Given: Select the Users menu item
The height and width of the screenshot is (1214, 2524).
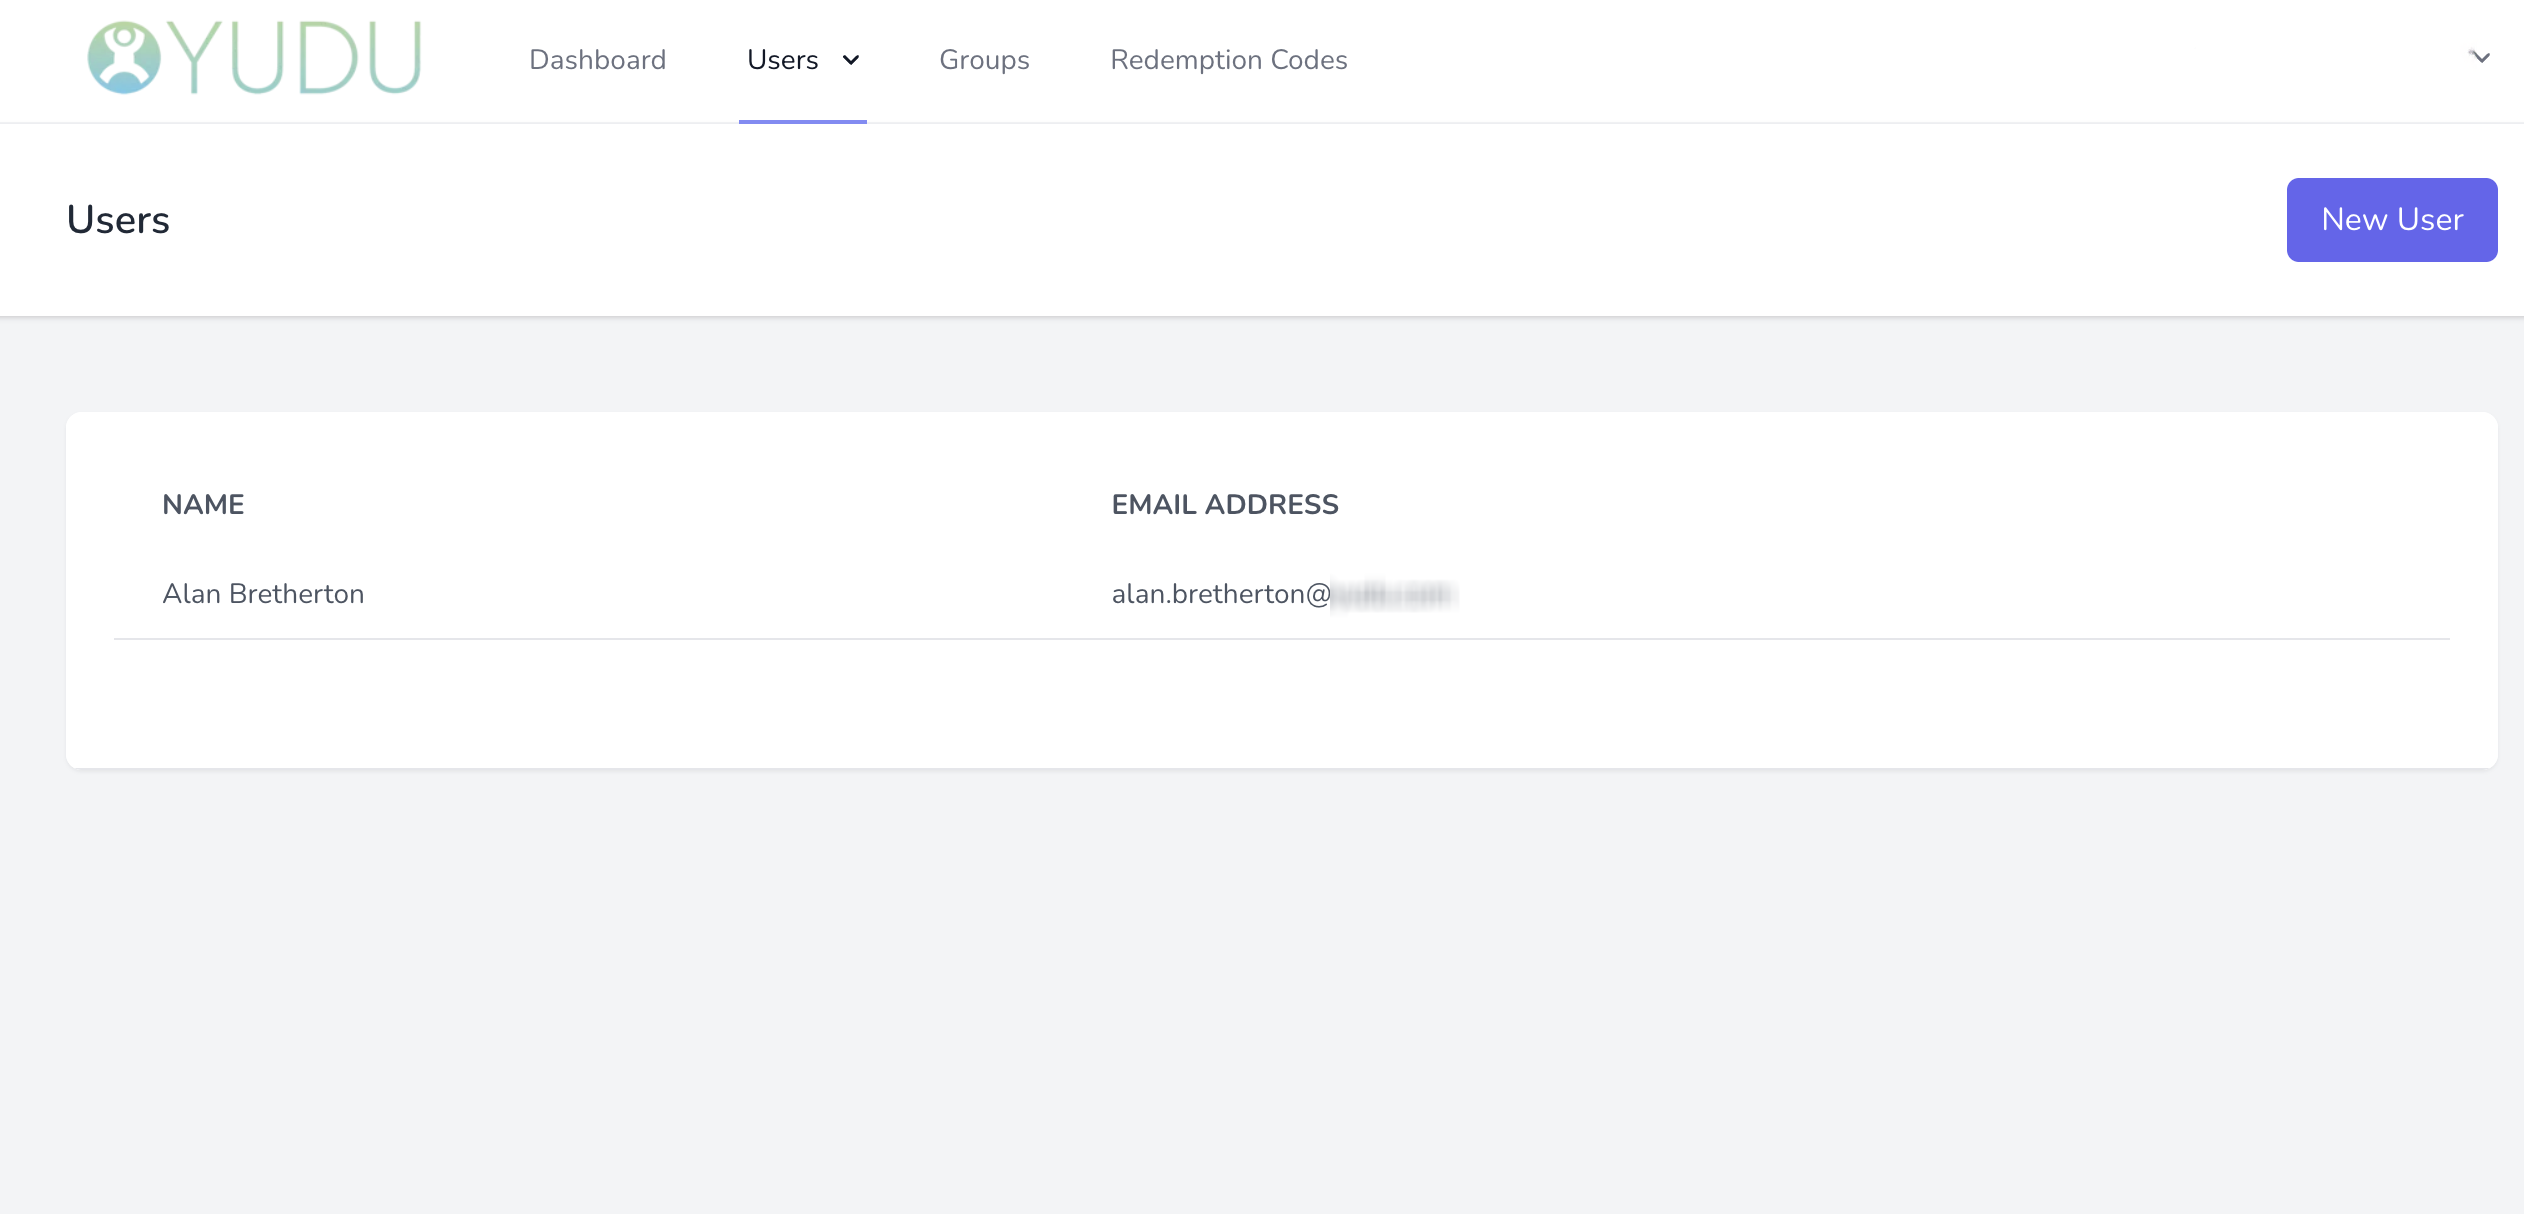Looking at the screenshot, I should coord(782,60).
